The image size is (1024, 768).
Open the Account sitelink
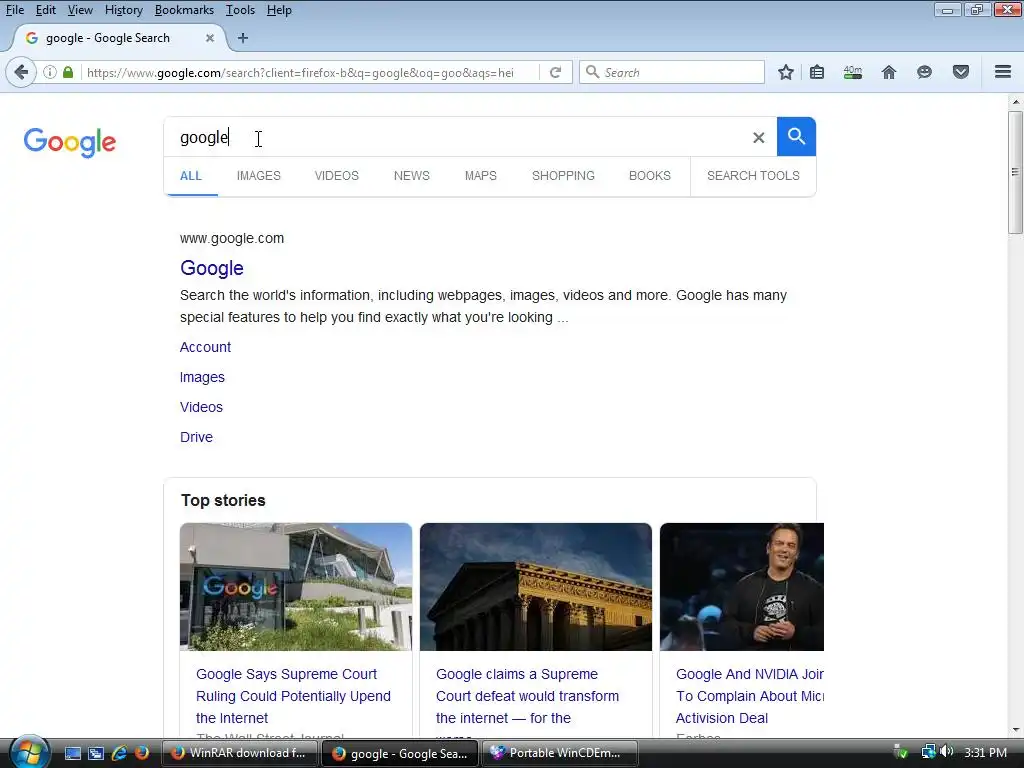[205, 347]
